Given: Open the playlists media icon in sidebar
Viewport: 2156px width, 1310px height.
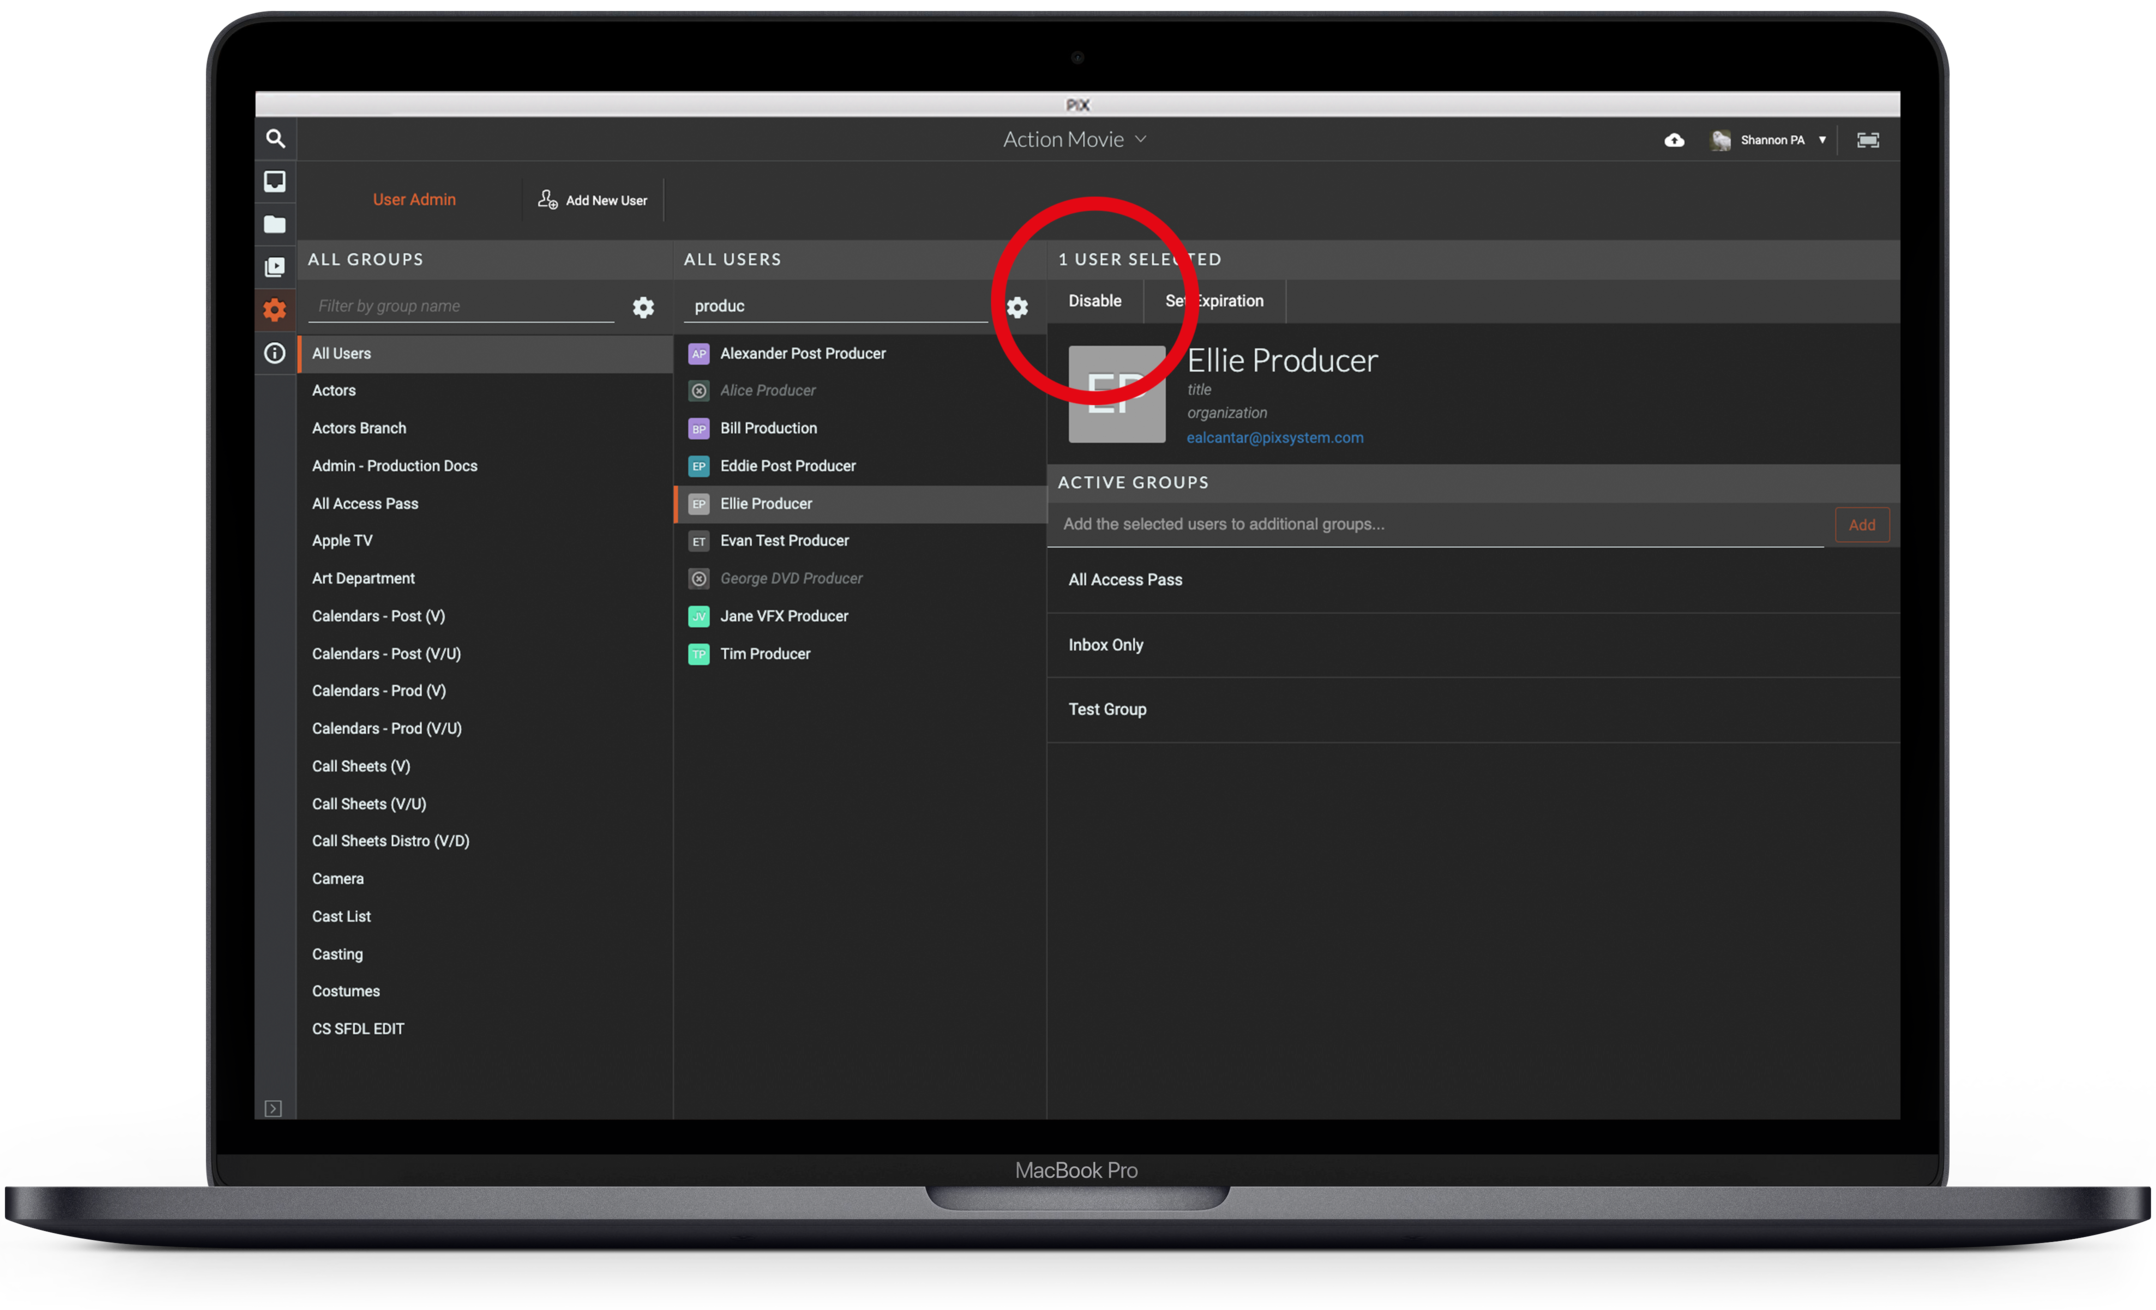Looking at the screenshot, I should tap(275, 267).
